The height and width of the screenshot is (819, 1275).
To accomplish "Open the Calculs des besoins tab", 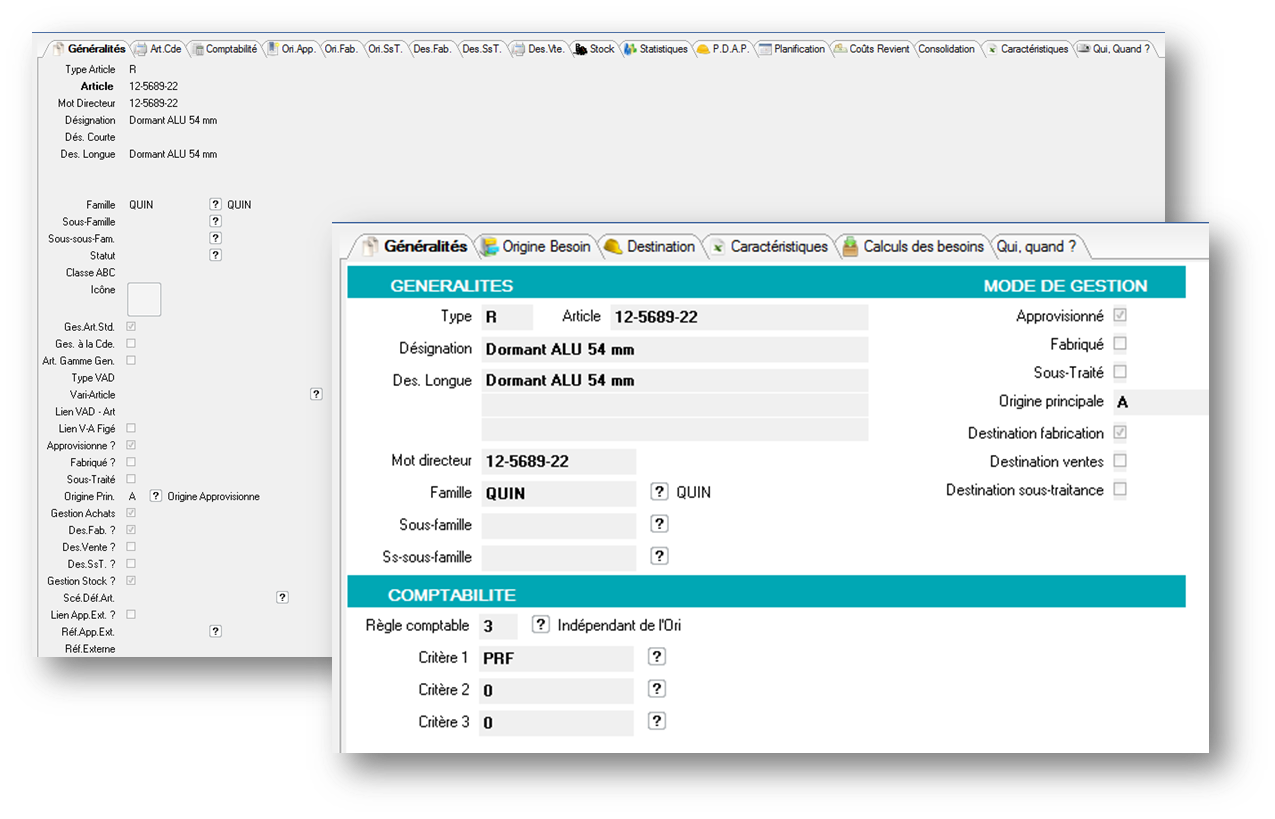I will pyautogui.click(x=912, y=247).
